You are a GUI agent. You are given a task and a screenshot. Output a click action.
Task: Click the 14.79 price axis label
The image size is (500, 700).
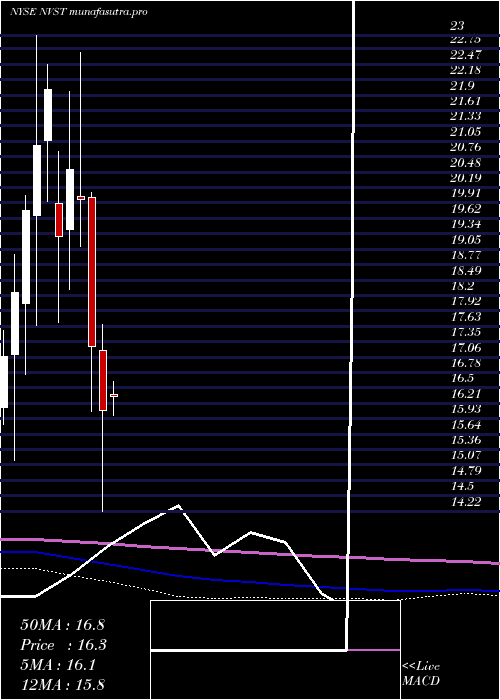(466, 471)
